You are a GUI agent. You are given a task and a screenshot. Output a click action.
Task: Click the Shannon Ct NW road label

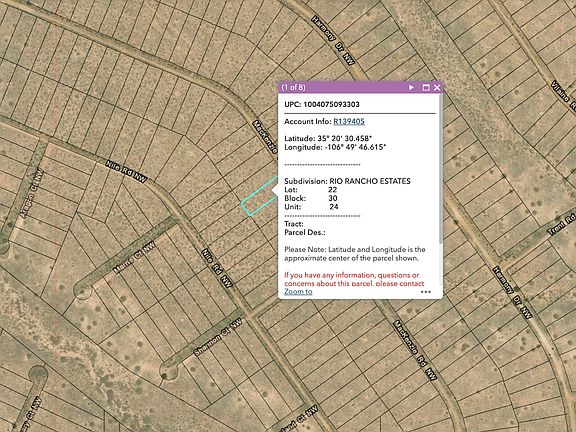coord(218,337)
